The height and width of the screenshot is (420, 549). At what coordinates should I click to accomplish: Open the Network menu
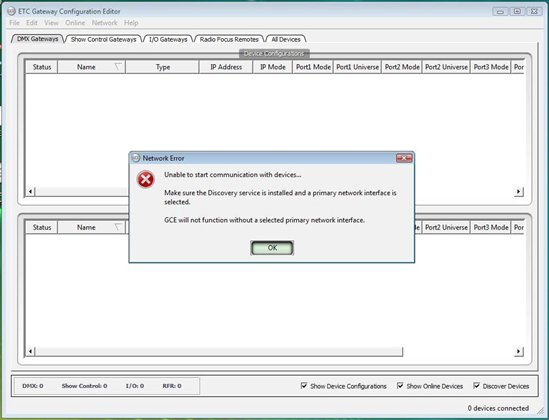104,23
